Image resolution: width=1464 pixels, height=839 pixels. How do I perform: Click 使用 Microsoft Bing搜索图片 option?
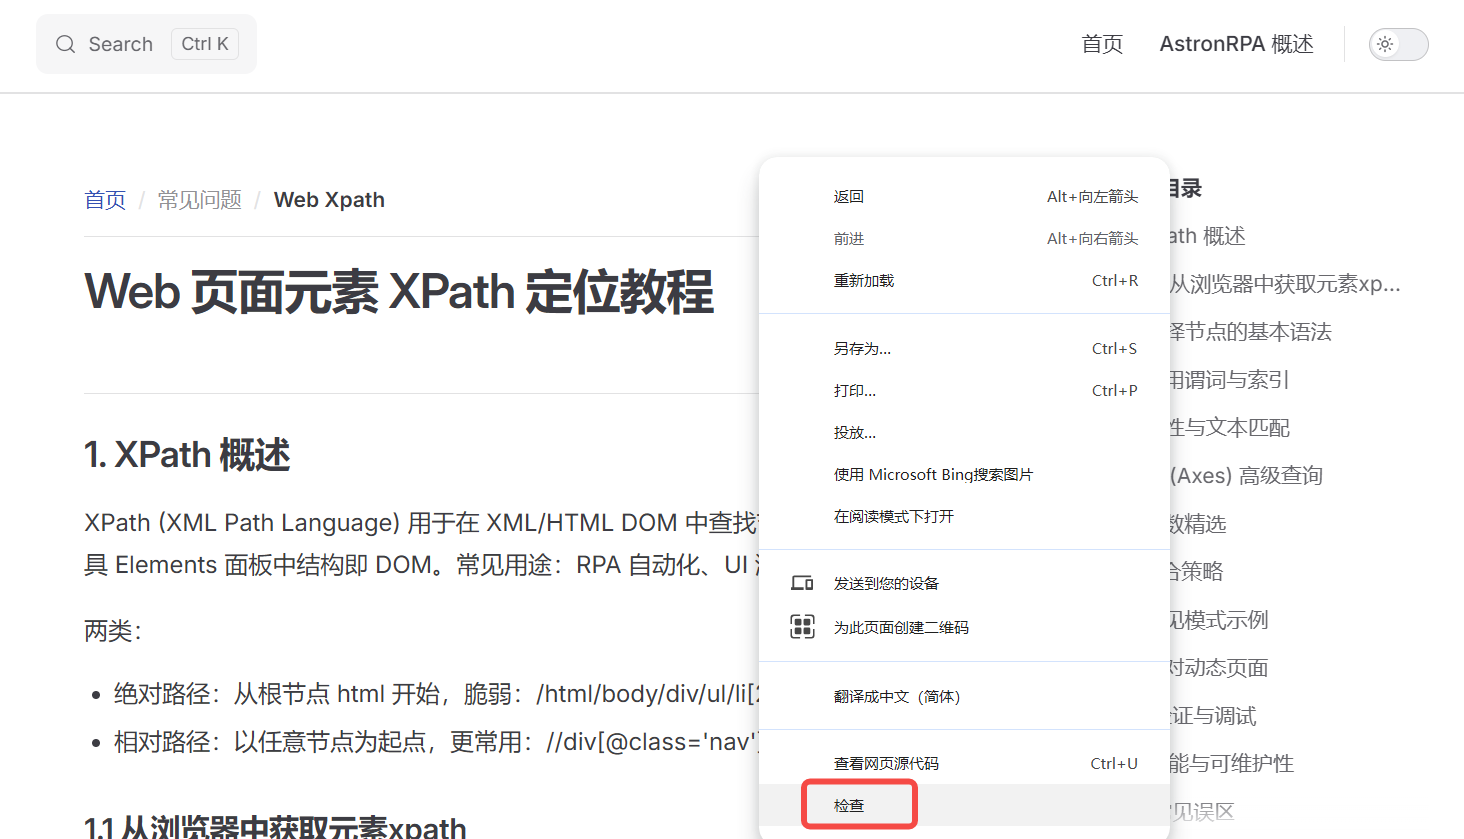click(x=933, y=475)
